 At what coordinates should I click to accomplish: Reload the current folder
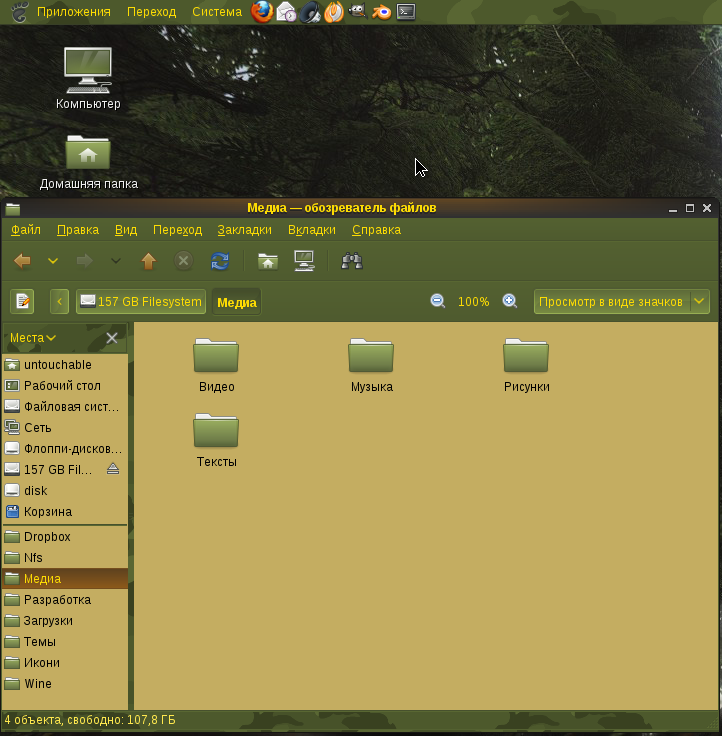point(220,261)
